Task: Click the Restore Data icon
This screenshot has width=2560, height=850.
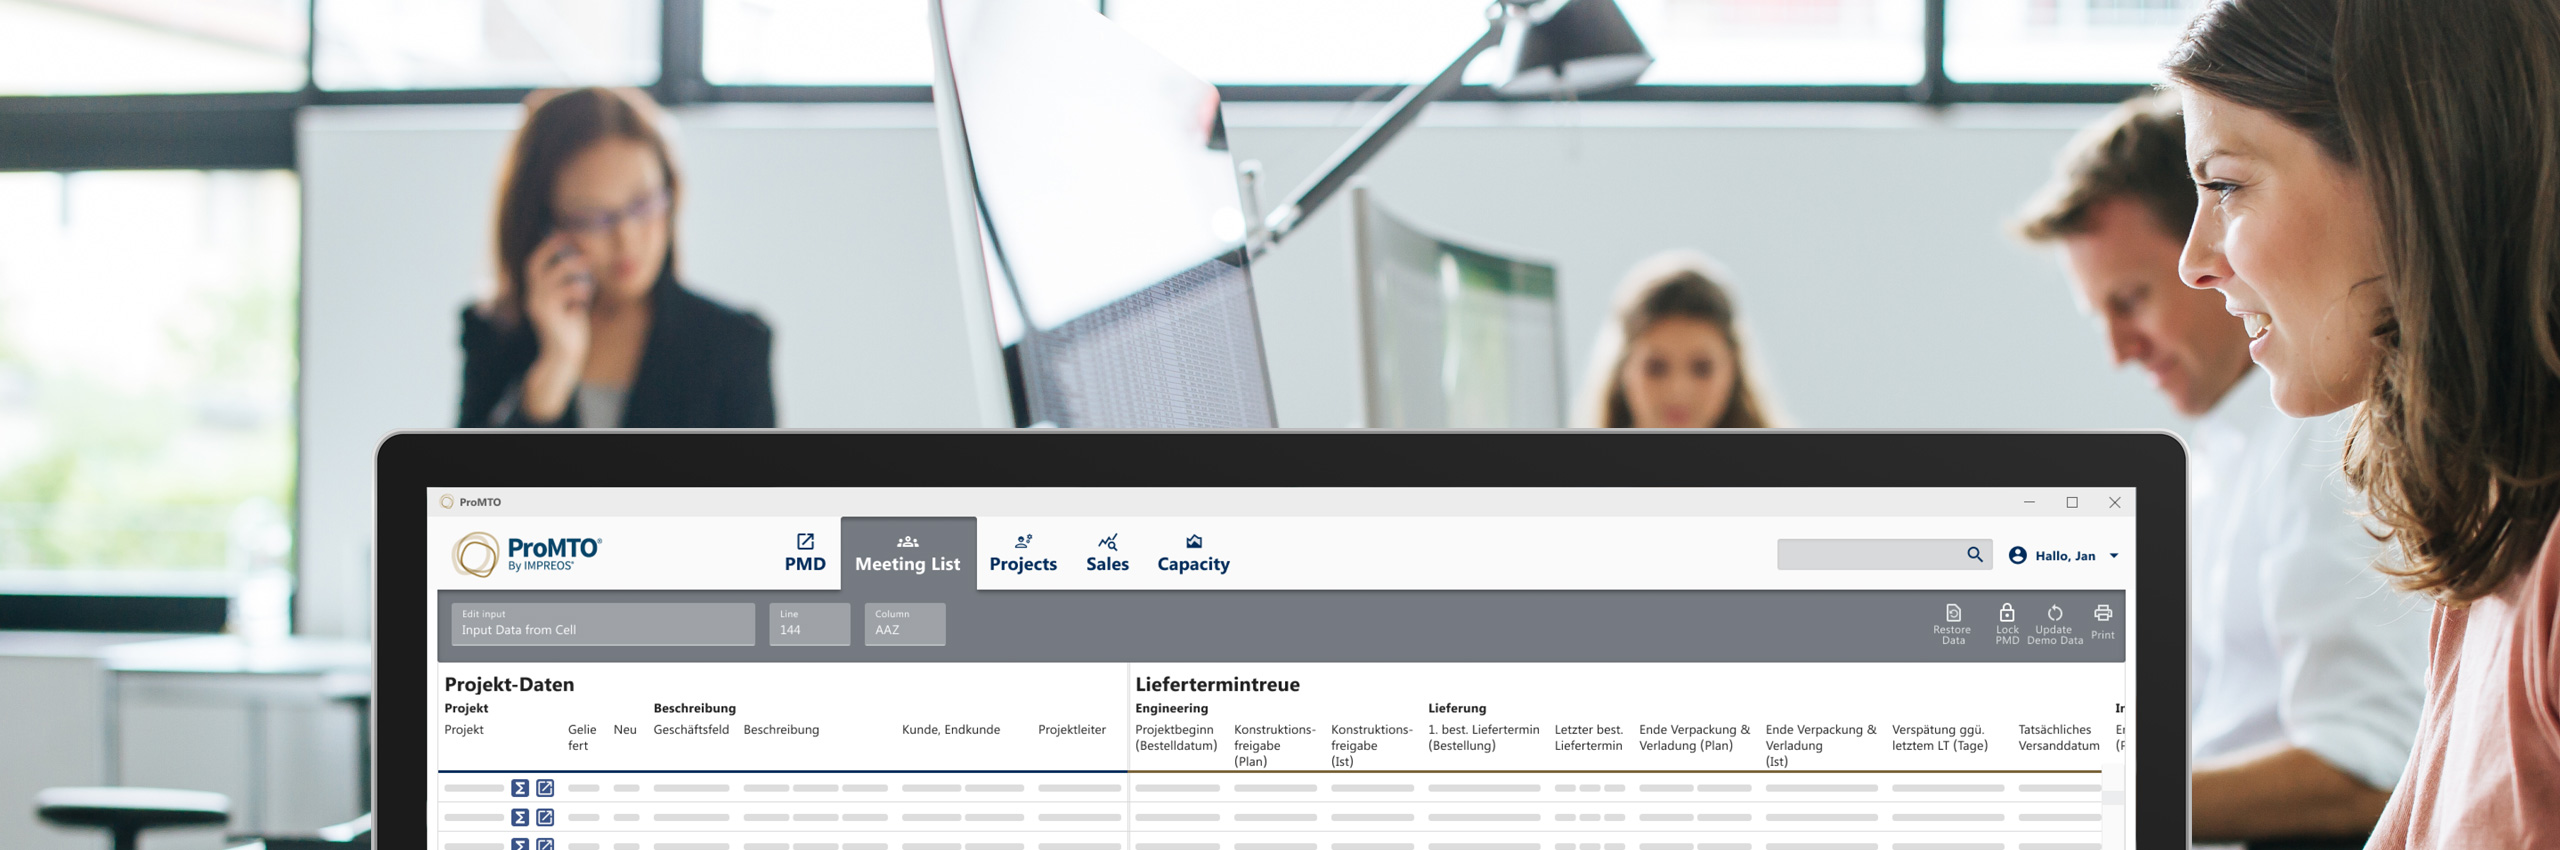Action: [1952, 614]
